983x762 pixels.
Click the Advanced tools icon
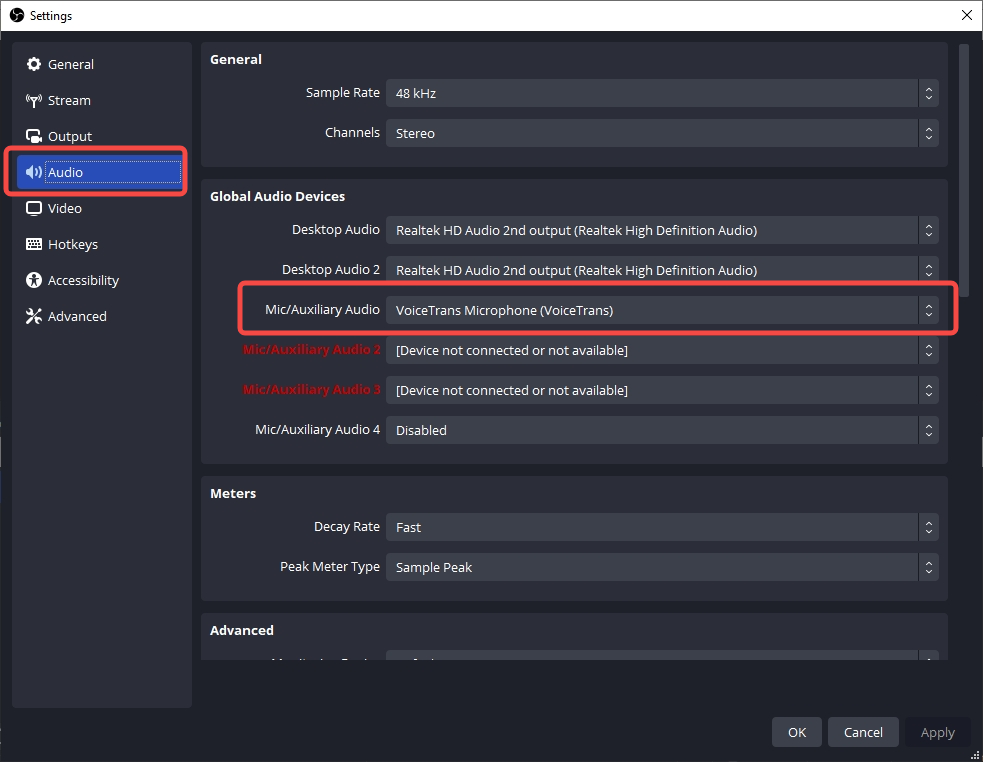tap(34, 316)
